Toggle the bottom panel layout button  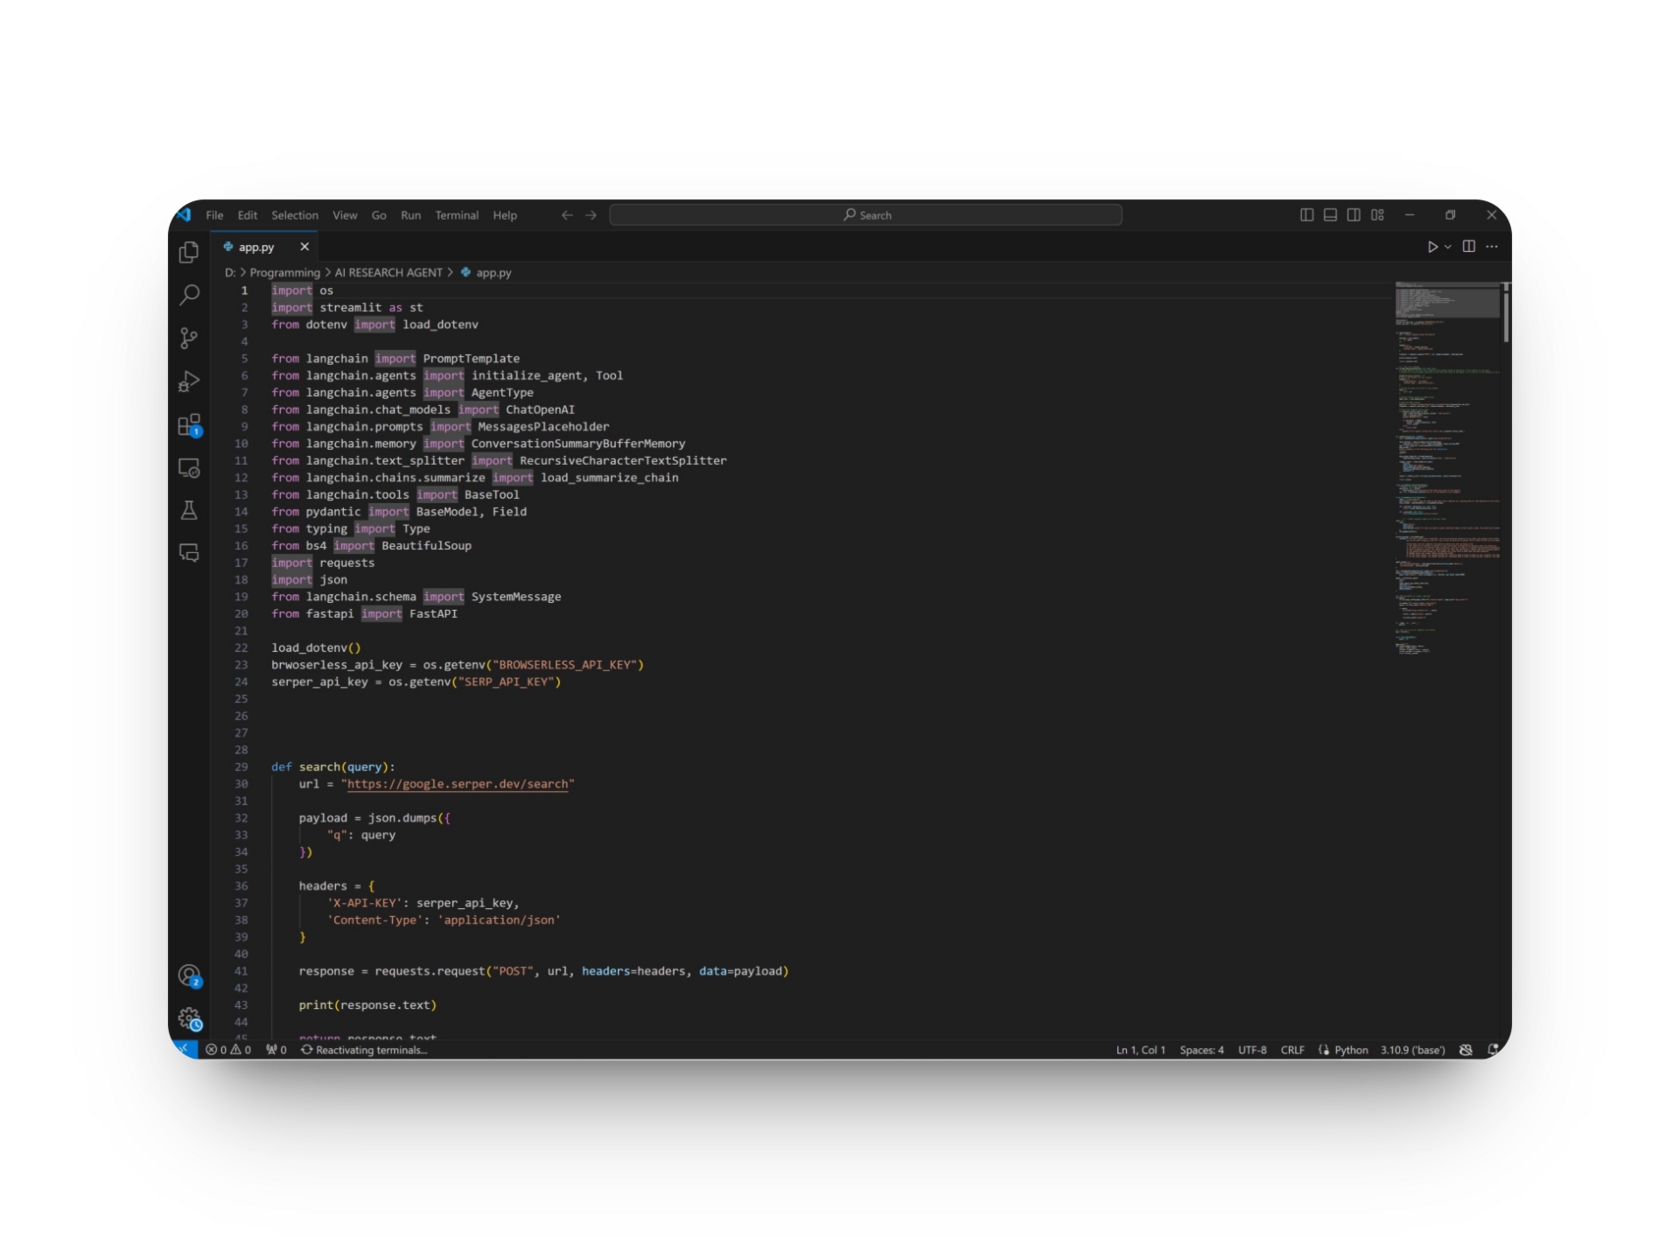(1330, 215)
